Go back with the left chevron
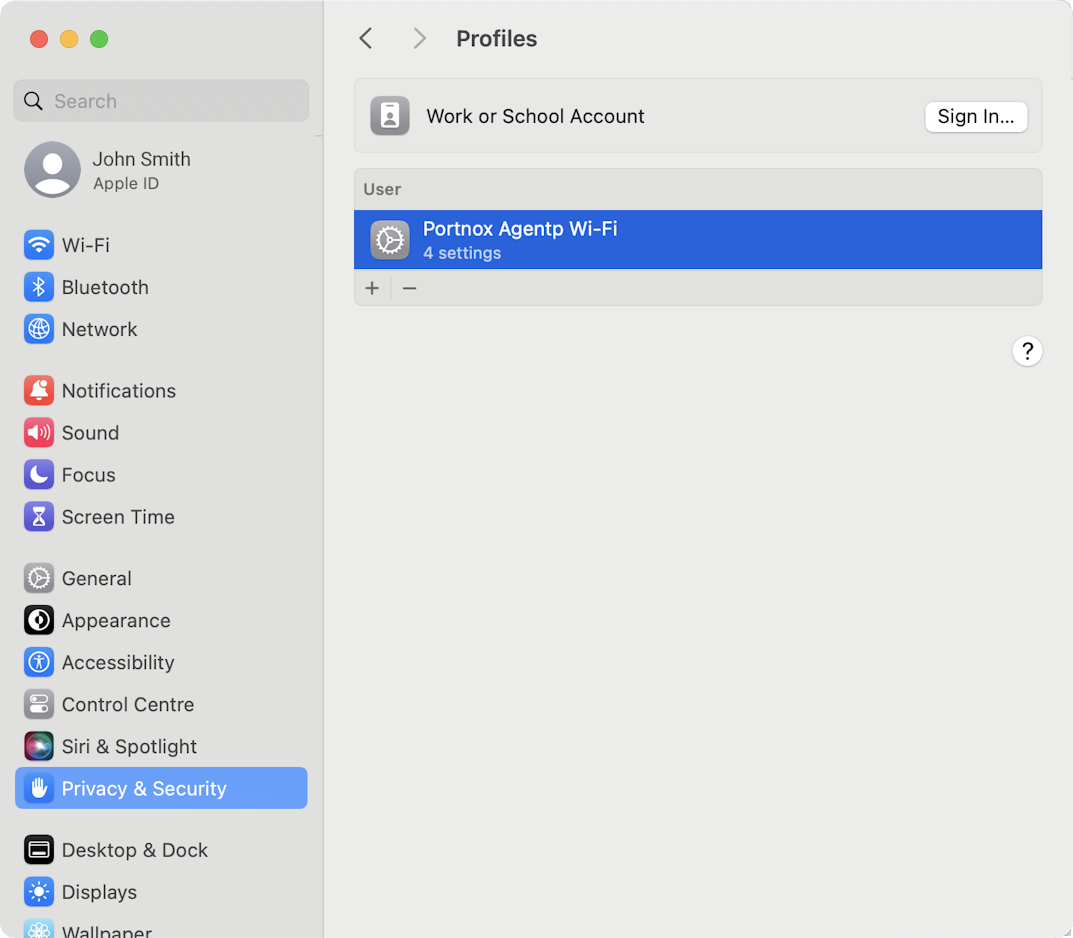Viewport: 1073px width, 938px height. 366,38
